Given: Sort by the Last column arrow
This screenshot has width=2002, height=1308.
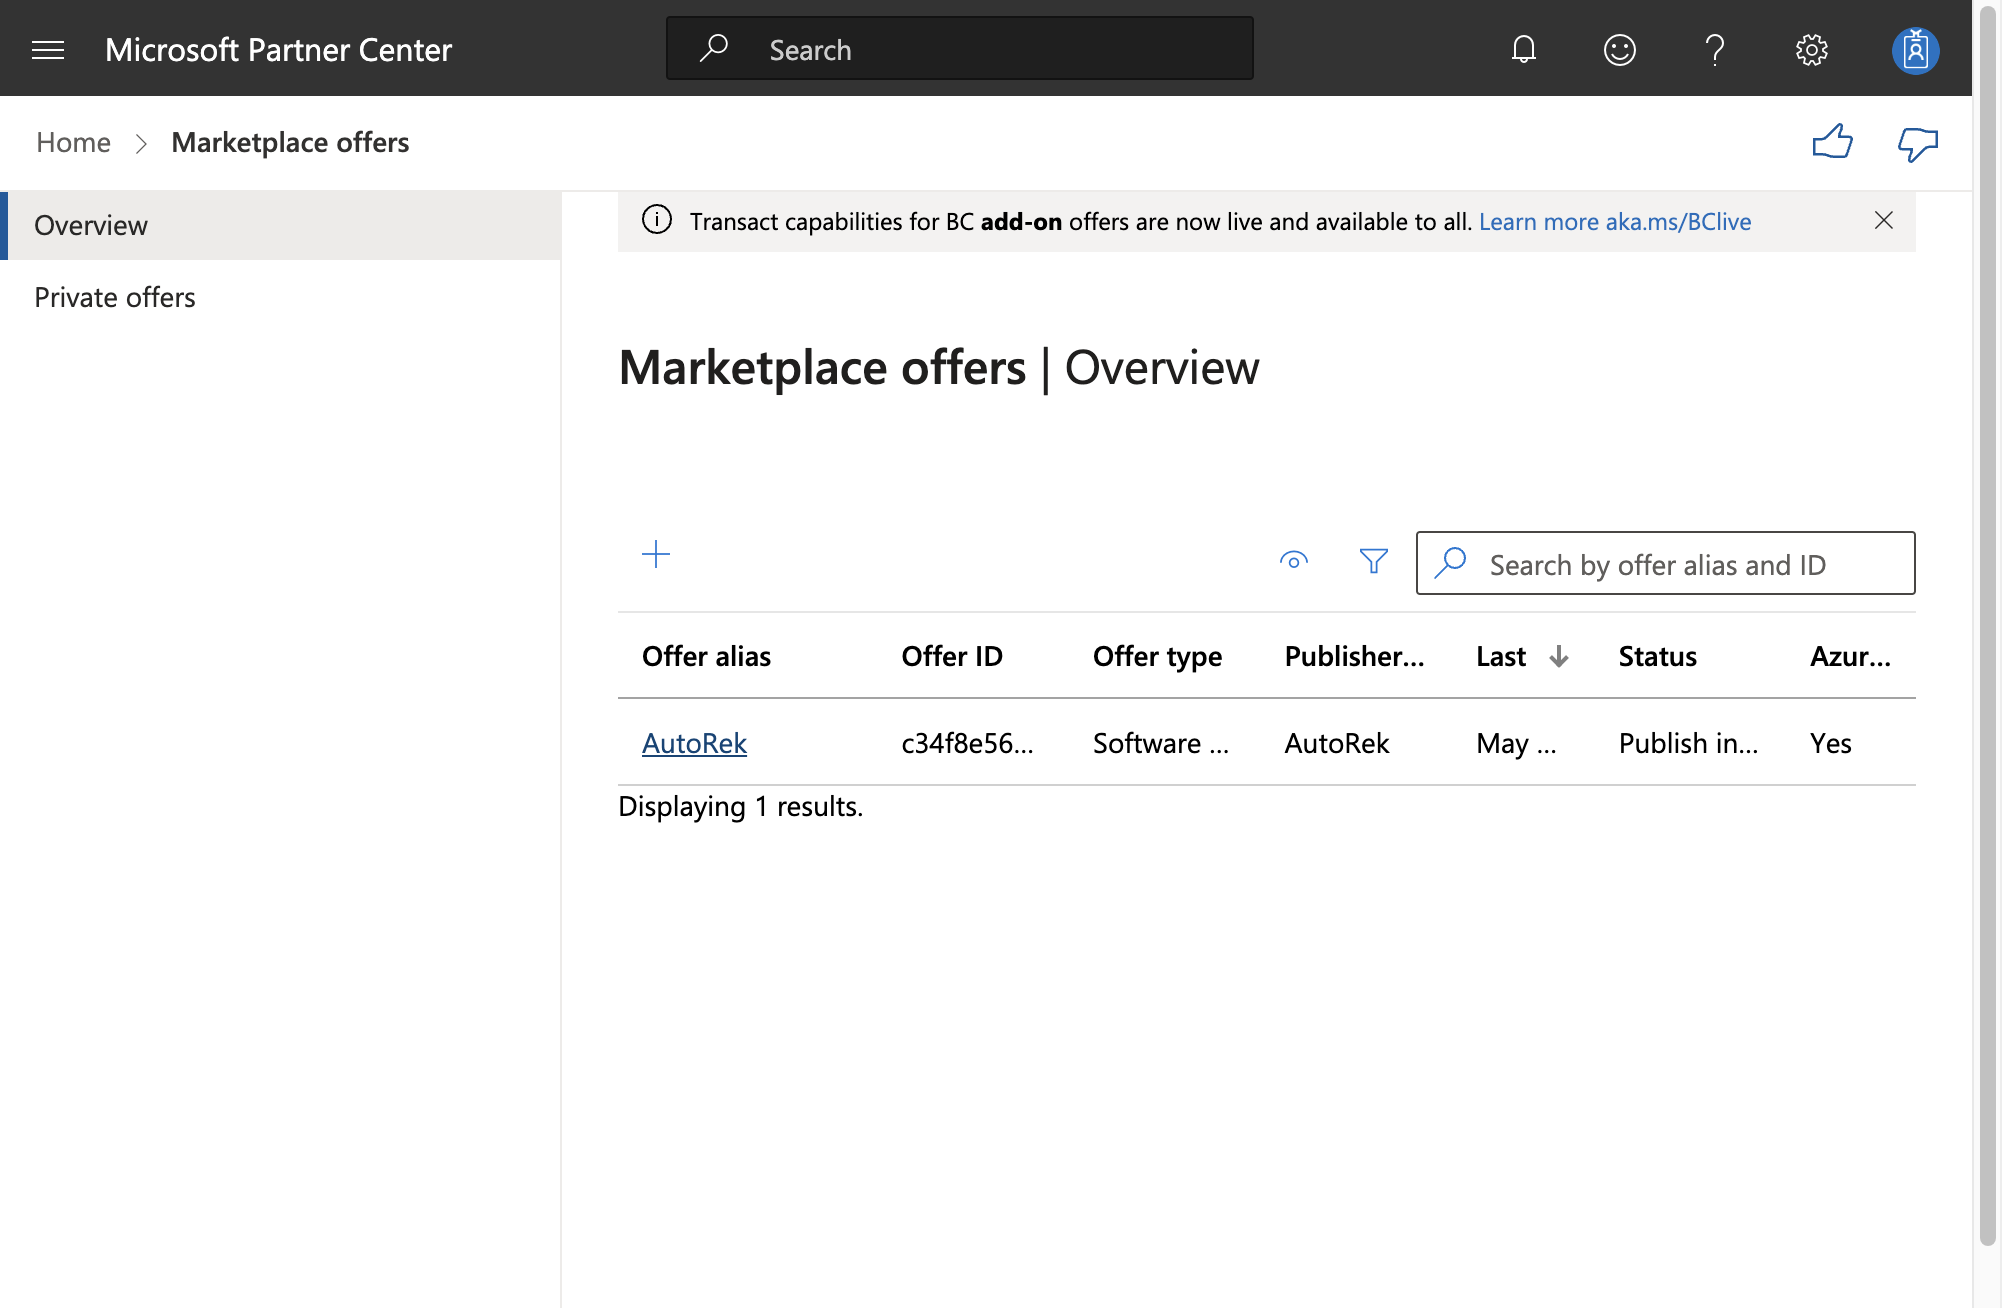Looking at the screenshot, I should pos(1558,656).
